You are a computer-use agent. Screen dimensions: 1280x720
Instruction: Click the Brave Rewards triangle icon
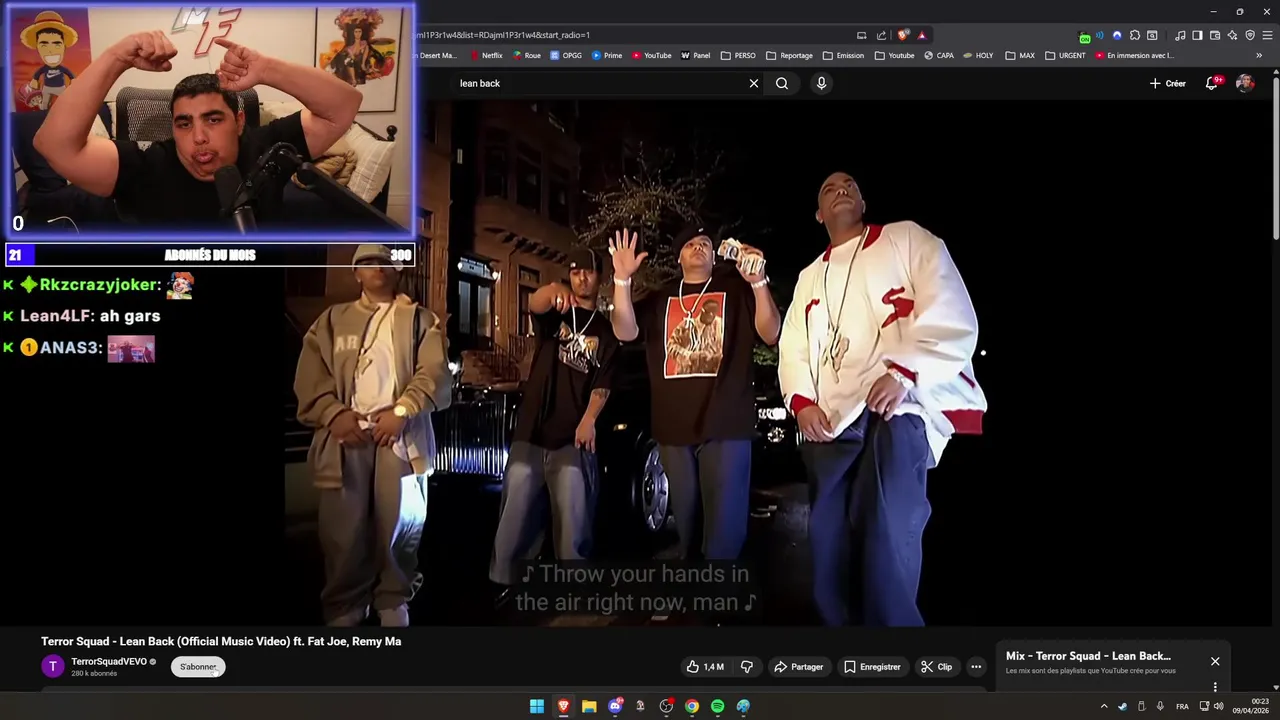[x=922, y=35]
